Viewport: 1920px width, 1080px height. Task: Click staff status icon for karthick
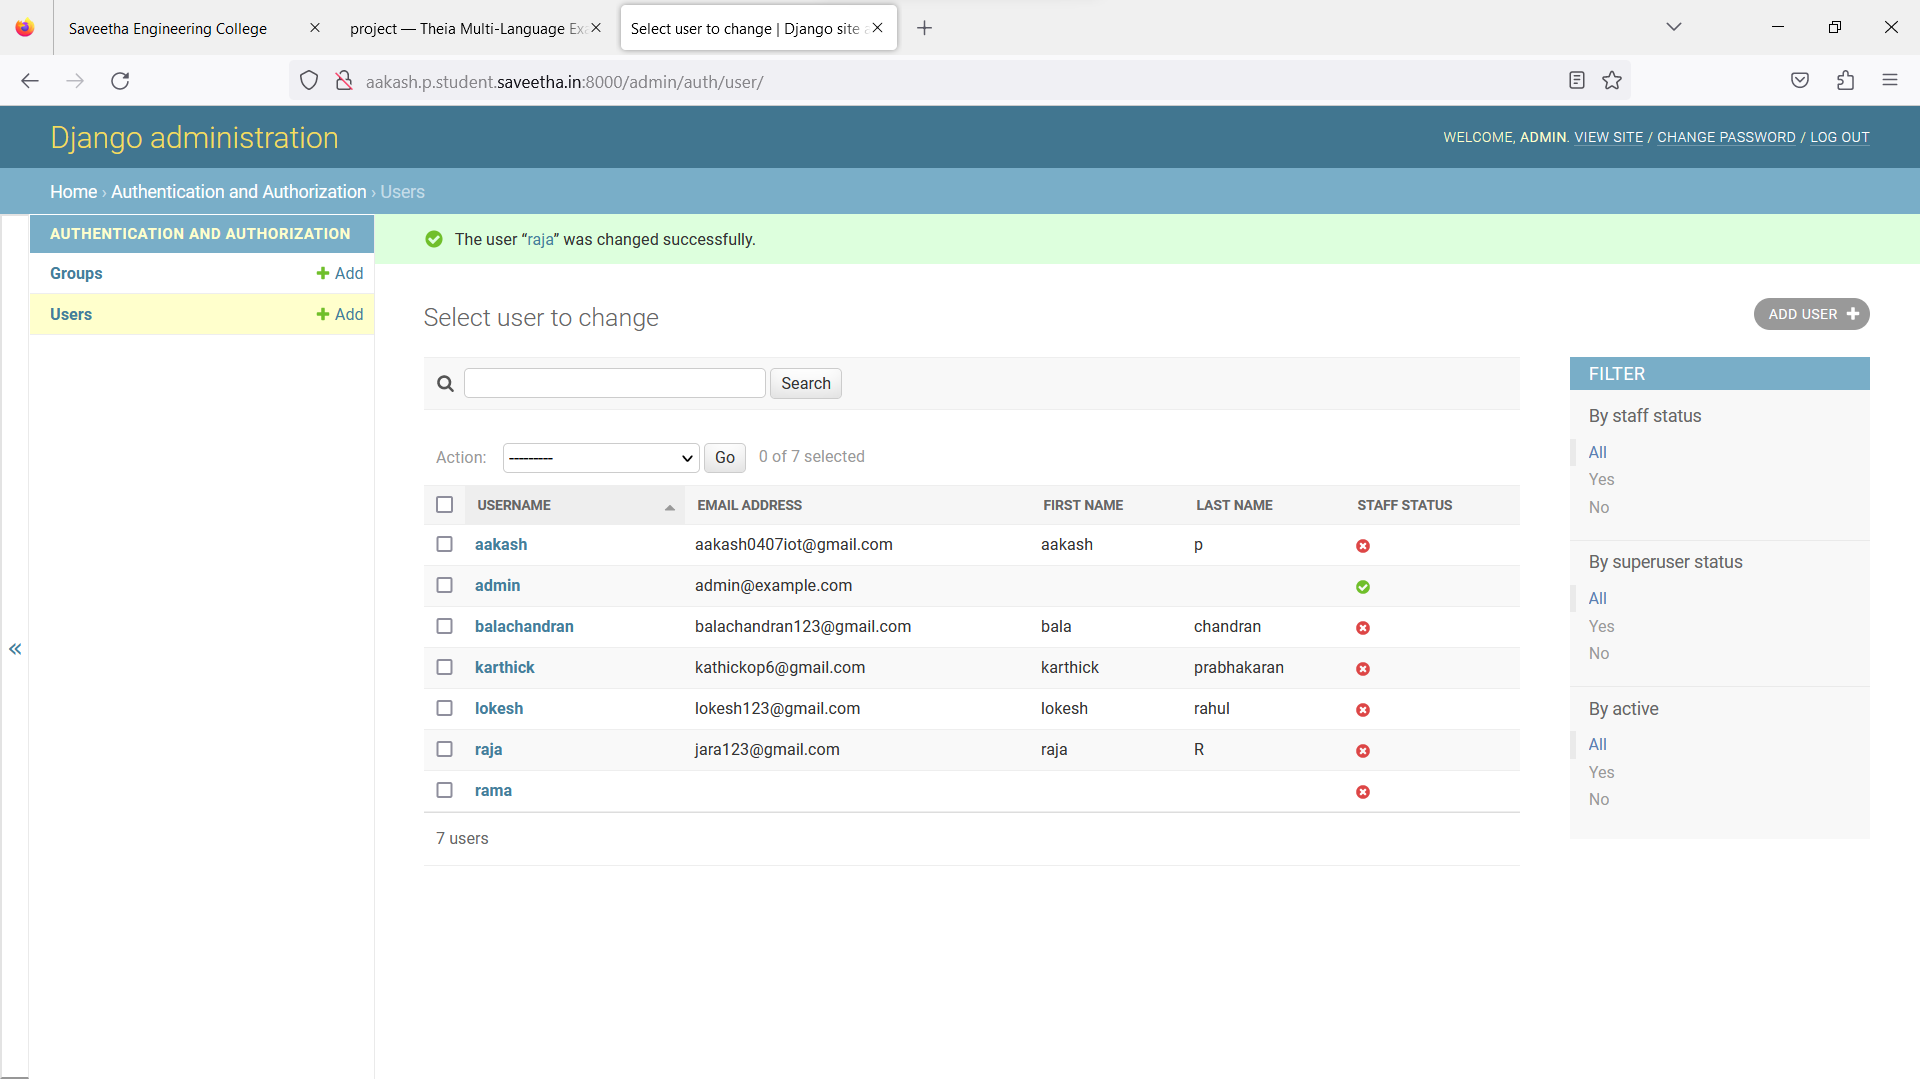1363,669
